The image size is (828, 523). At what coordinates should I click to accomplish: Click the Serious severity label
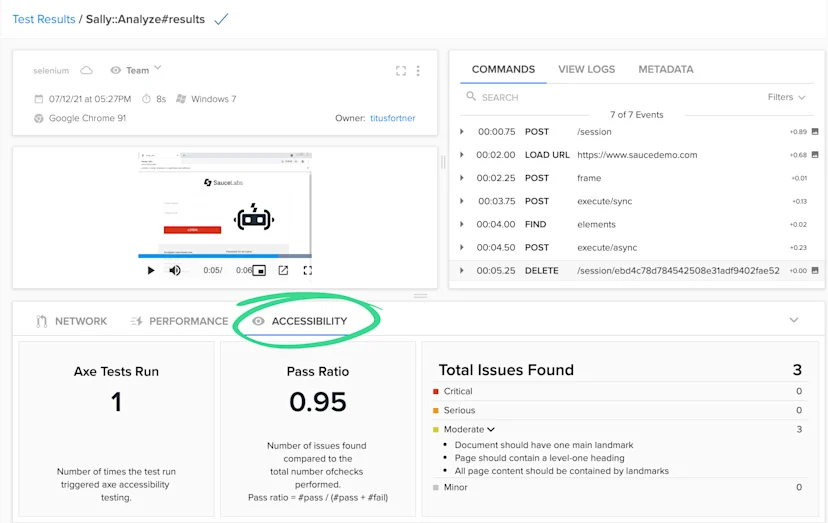459,410
